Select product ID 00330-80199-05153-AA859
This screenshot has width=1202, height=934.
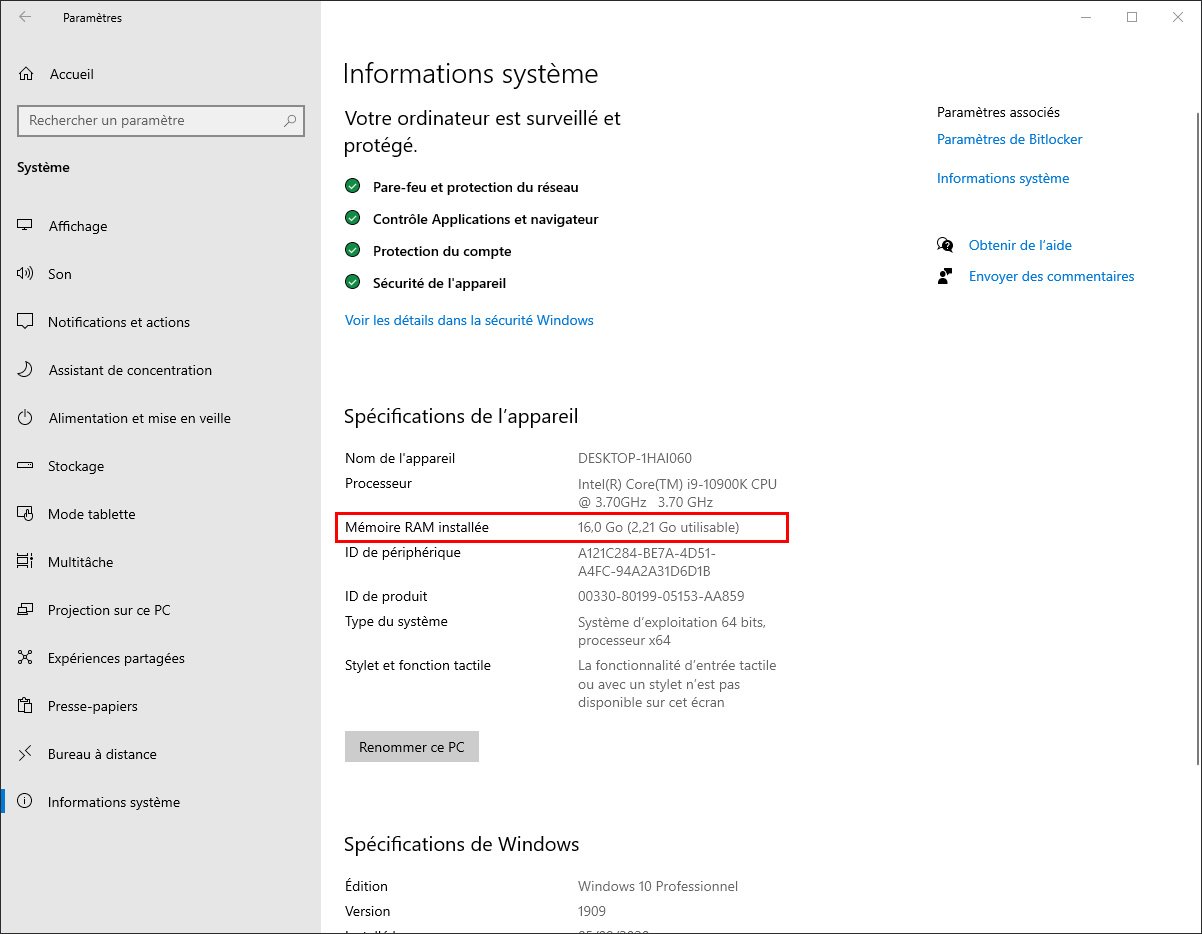point(661,596)
